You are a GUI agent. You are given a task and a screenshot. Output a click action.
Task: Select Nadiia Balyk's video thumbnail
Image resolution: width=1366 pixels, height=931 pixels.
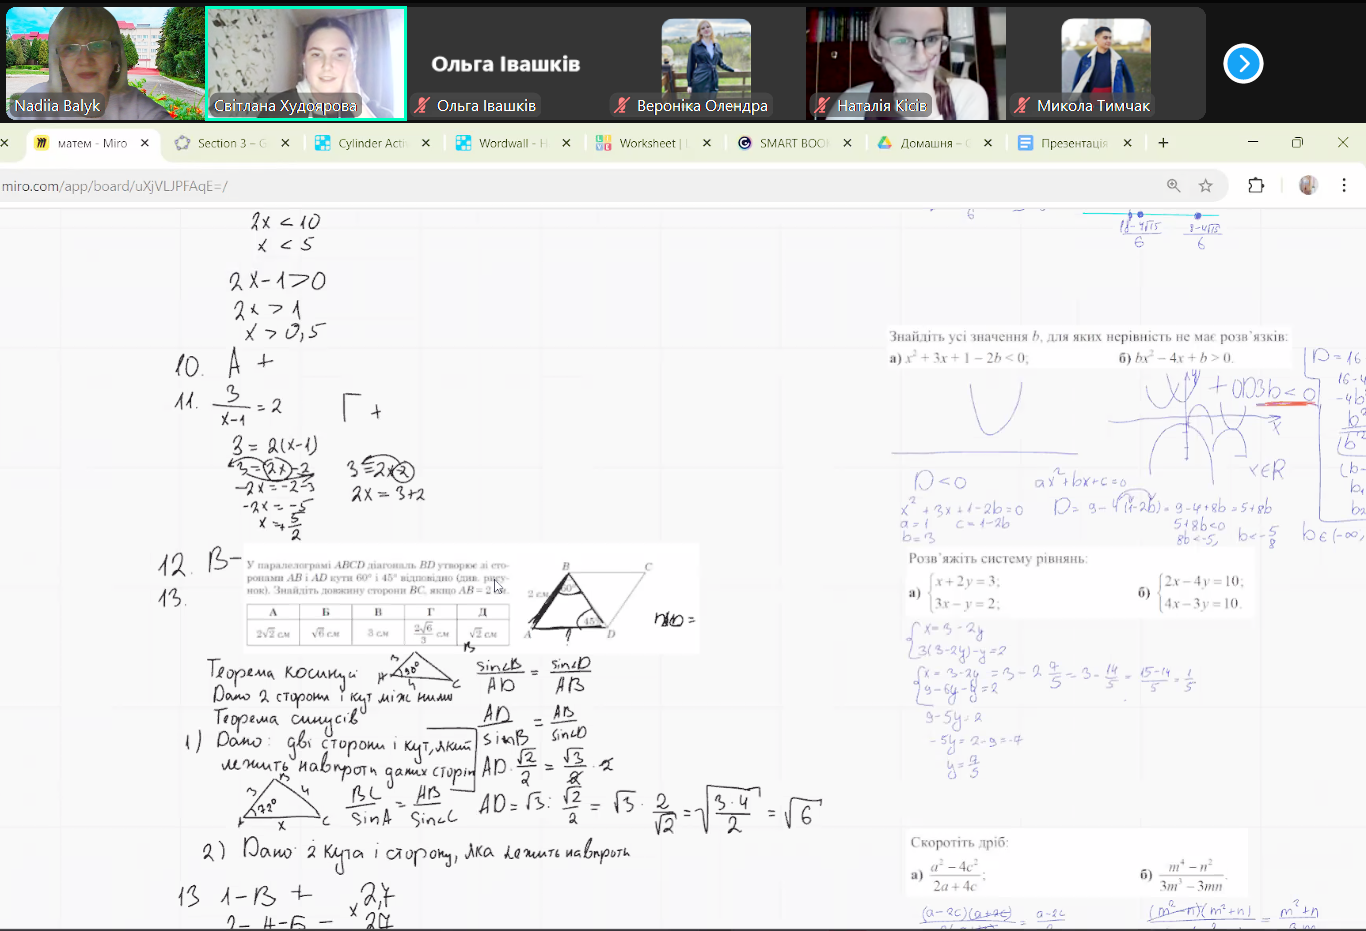click(x=104, y=63)
